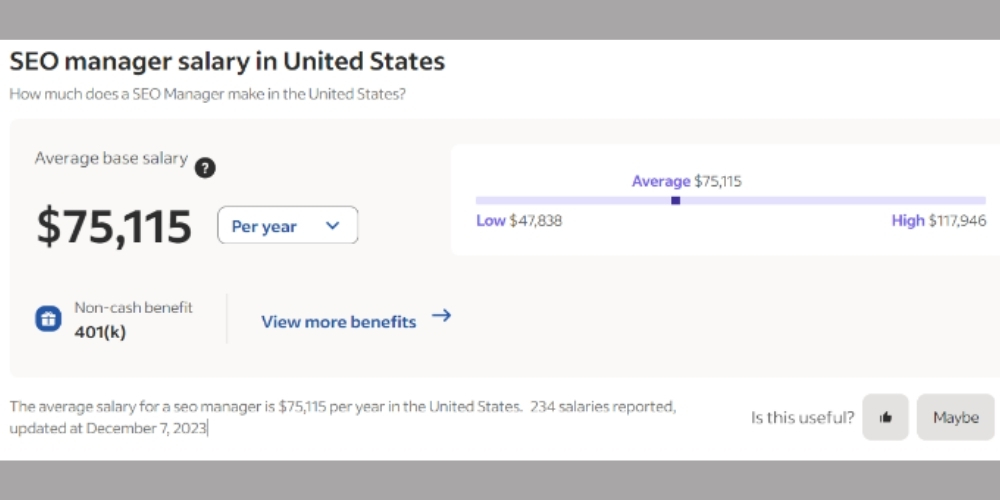
Task: Click the thumbs up icon button
Action: tap(885, 417)
